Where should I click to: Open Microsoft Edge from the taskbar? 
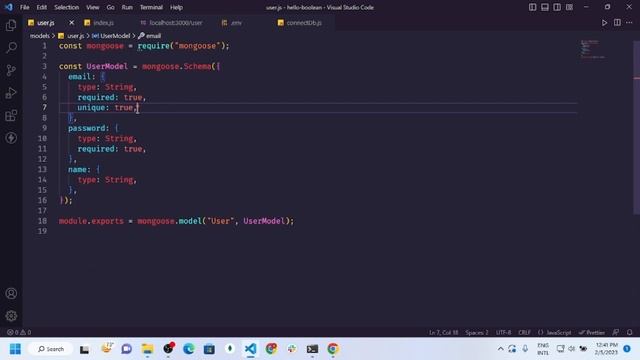pyautogui.click(x=189, y=349)
